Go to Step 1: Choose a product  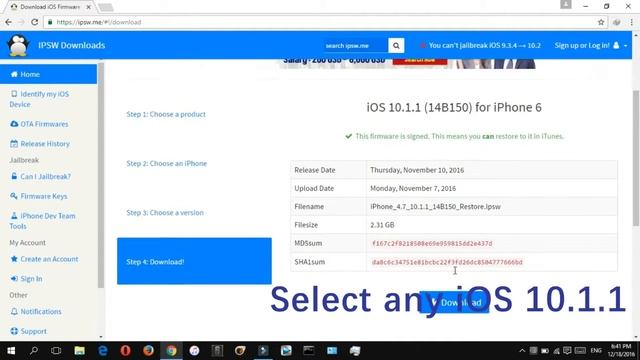166,114
